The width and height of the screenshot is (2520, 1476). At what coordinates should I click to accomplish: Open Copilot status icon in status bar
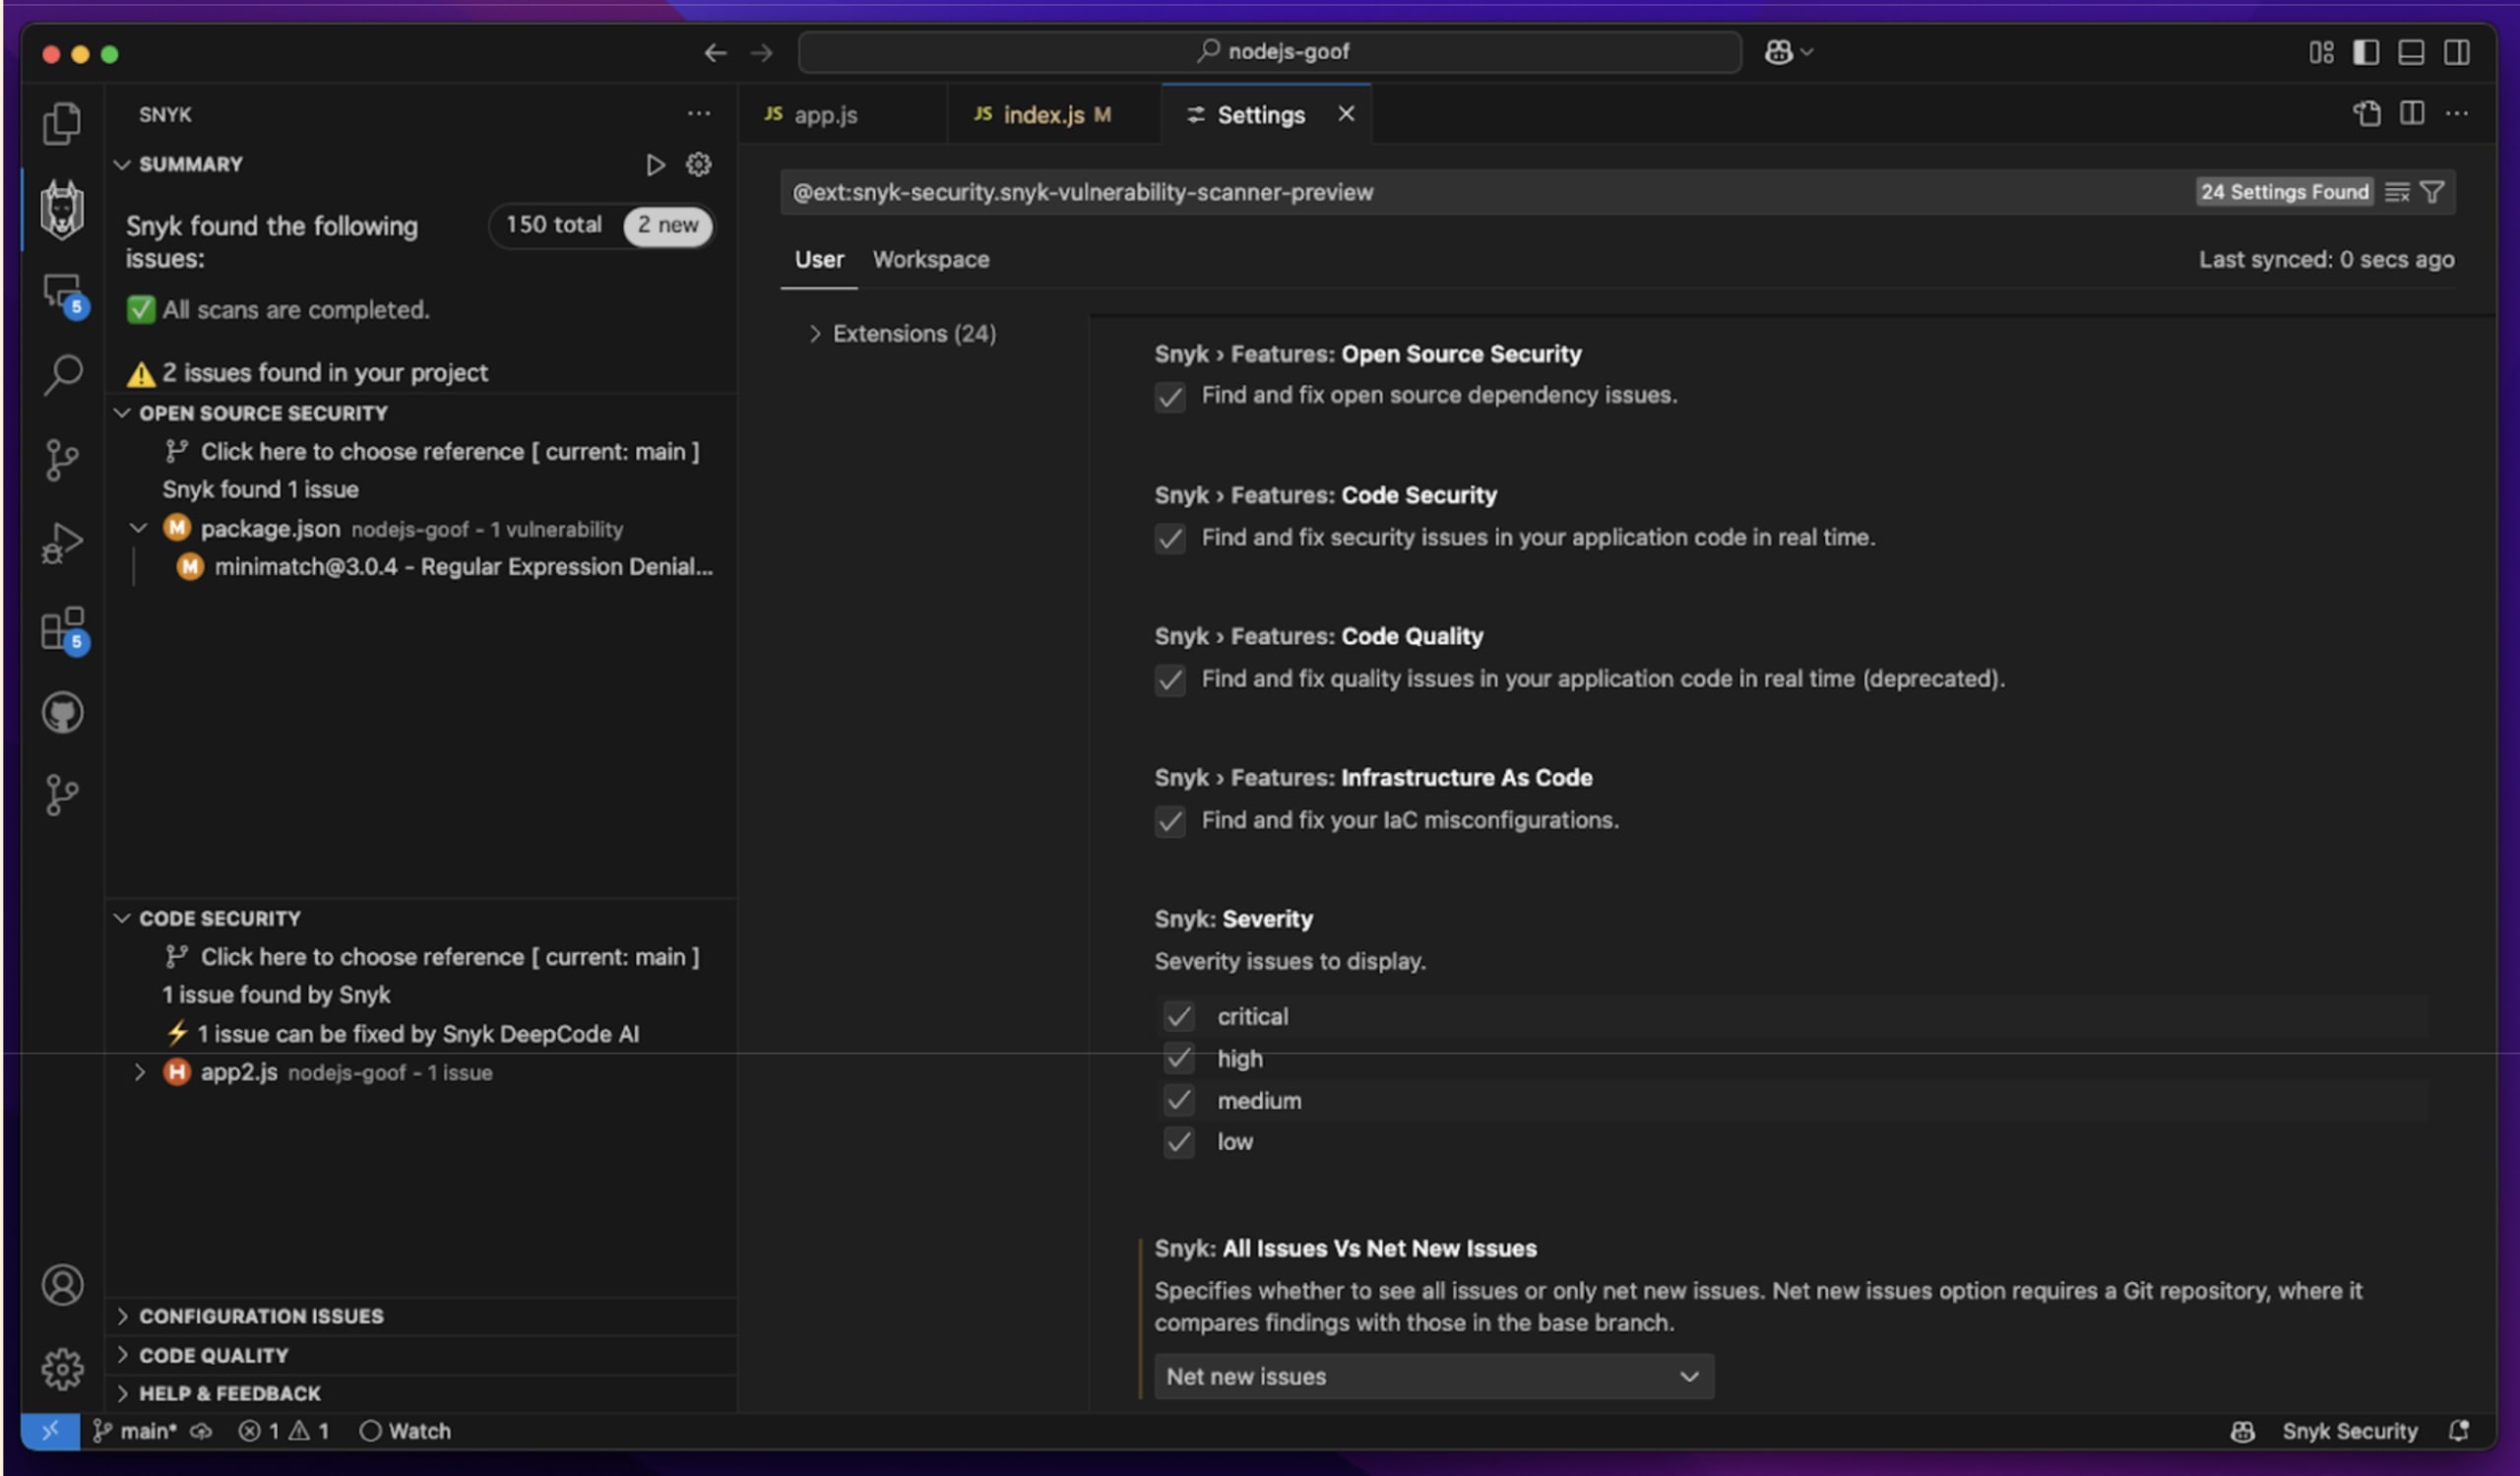pos(2242,1431)
